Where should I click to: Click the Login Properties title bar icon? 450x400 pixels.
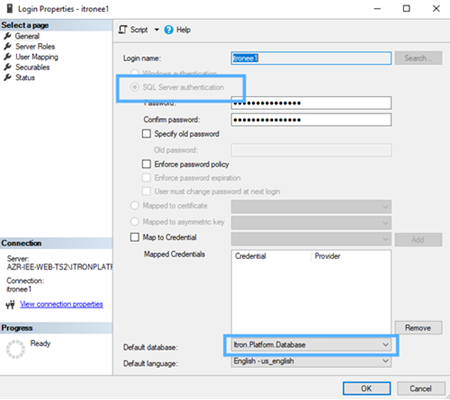coord(10,9)
